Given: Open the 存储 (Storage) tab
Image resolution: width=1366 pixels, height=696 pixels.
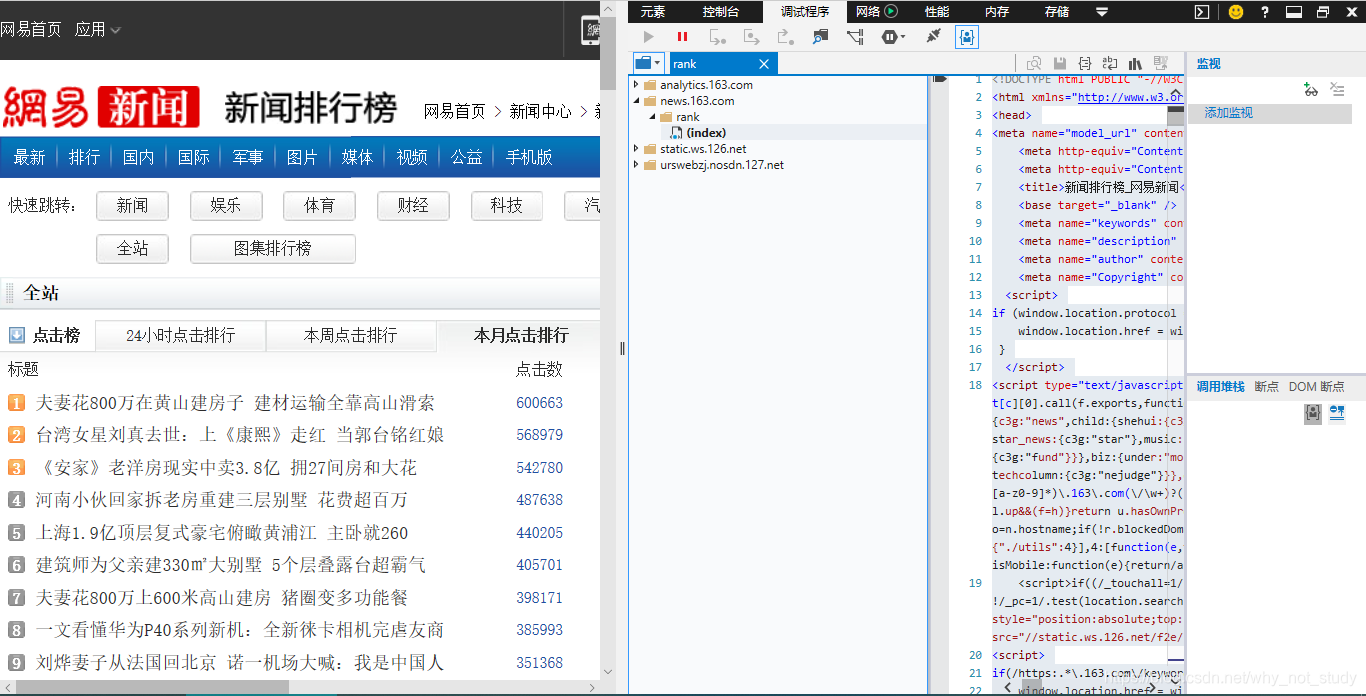Looking at the screenshot, I should 1057,12.
